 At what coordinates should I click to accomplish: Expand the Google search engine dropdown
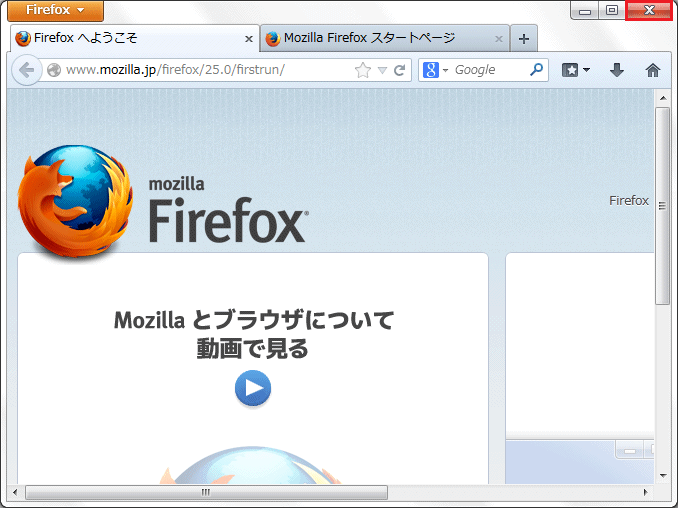point(435,70)
